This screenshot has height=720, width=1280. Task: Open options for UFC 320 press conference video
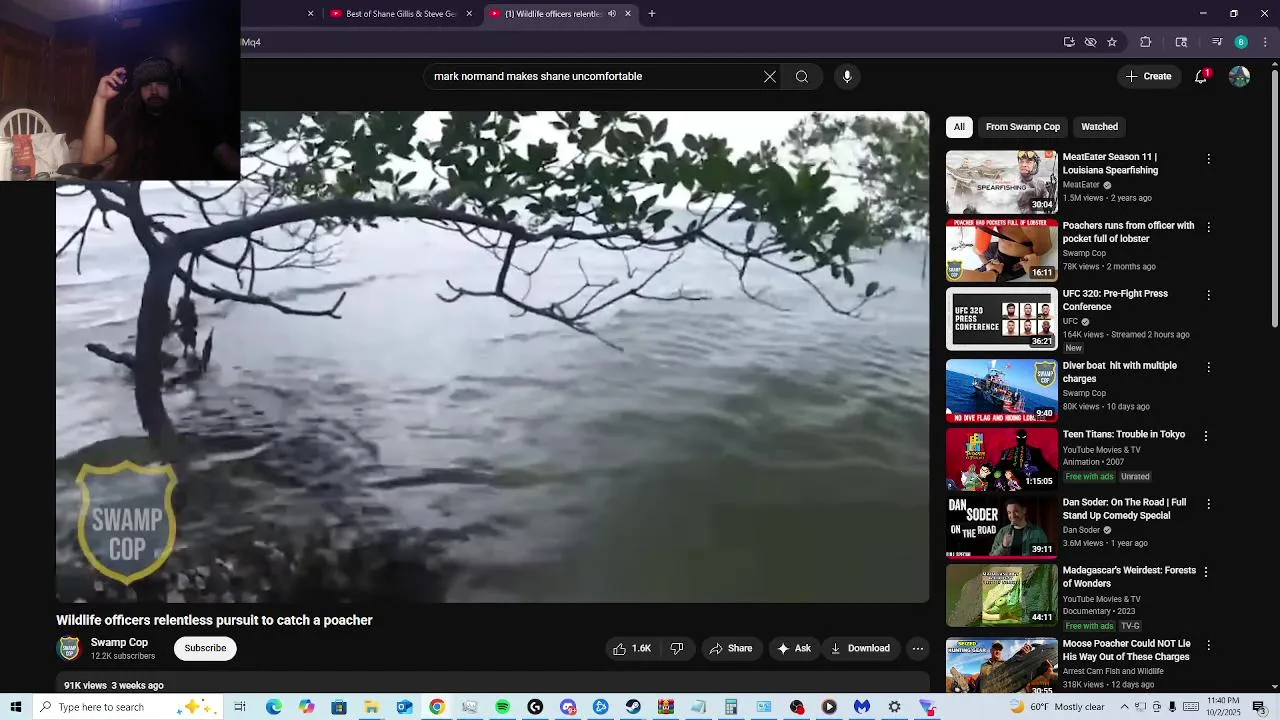tap(1208, 295)
